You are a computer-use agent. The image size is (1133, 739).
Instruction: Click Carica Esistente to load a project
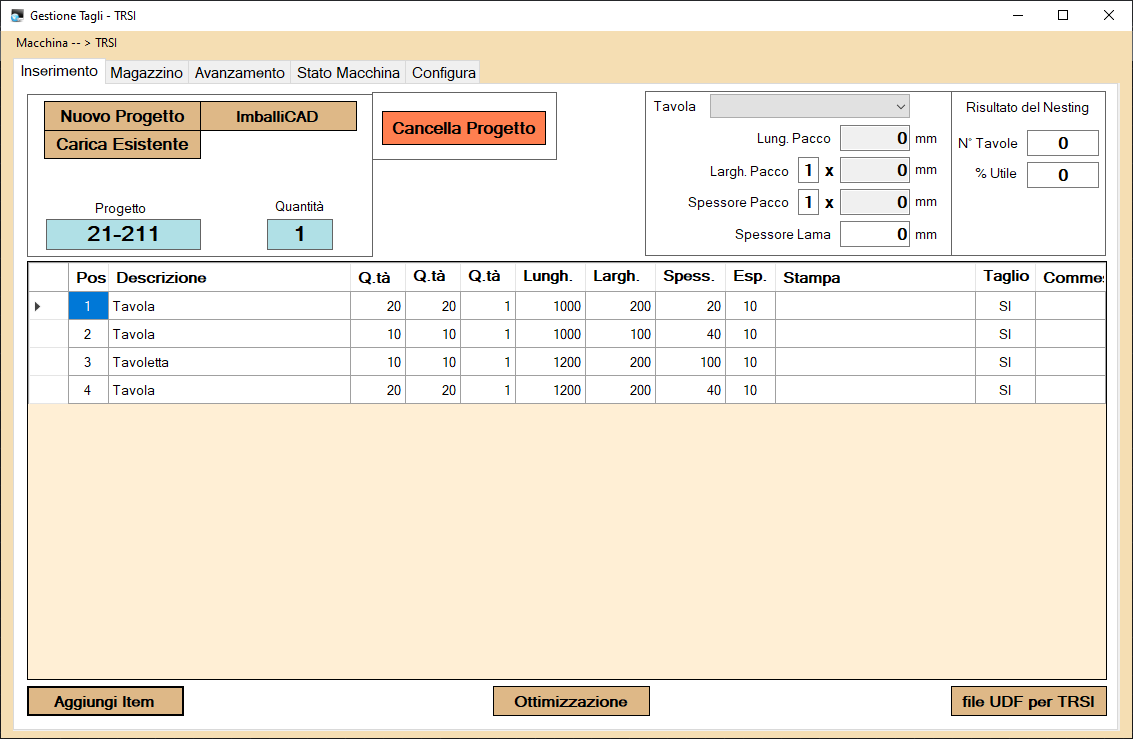[x=122, y=145]
